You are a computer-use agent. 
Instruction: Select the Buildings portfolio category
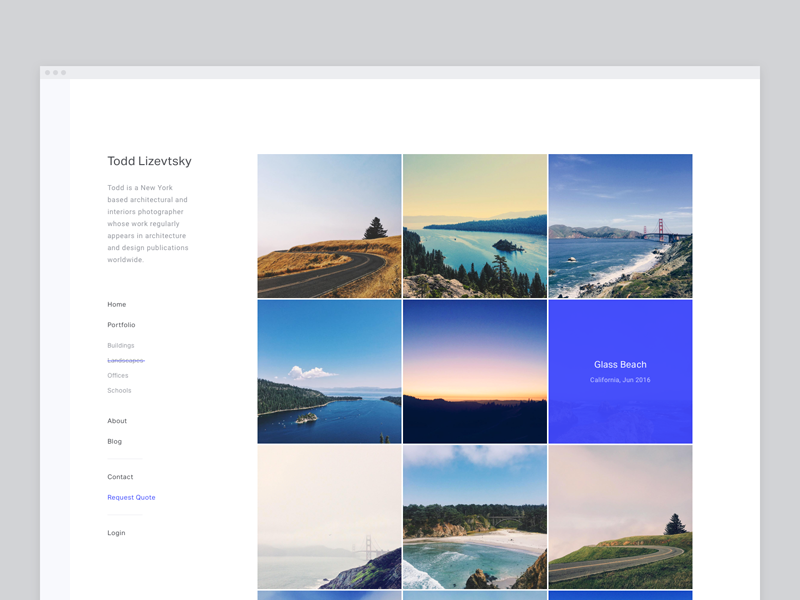120,345
